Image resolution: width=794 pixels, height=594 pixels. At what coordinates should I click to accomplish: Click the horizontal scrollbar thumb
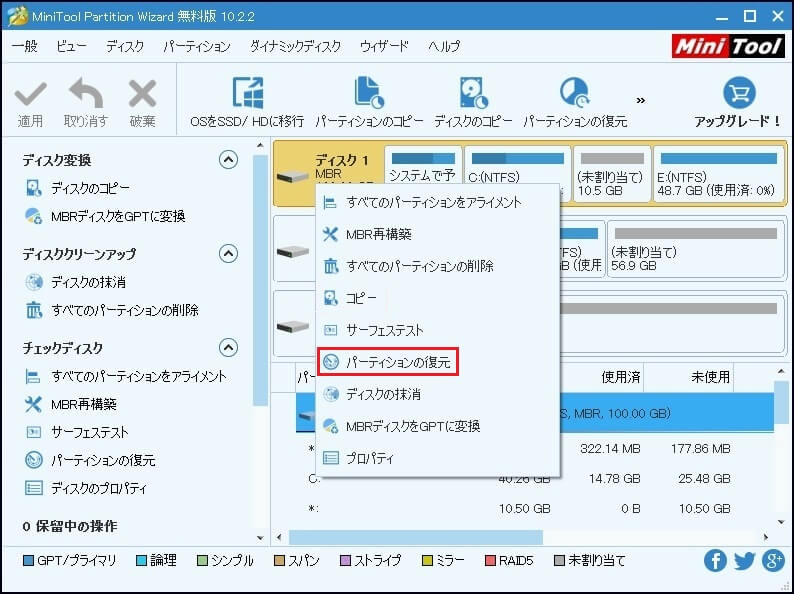[x=416, y=537]
